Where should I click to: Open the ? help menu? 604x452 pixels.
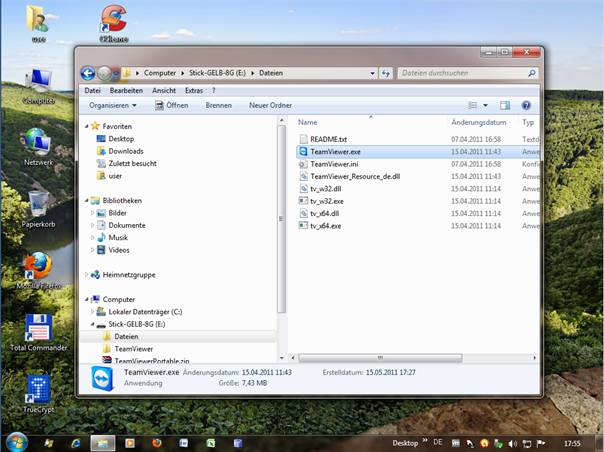pos(213,91)
